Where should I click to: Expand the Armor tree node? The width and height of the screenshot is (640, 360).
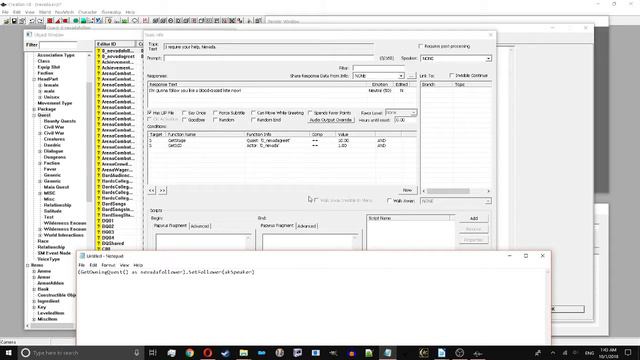[x=34, y=277]
